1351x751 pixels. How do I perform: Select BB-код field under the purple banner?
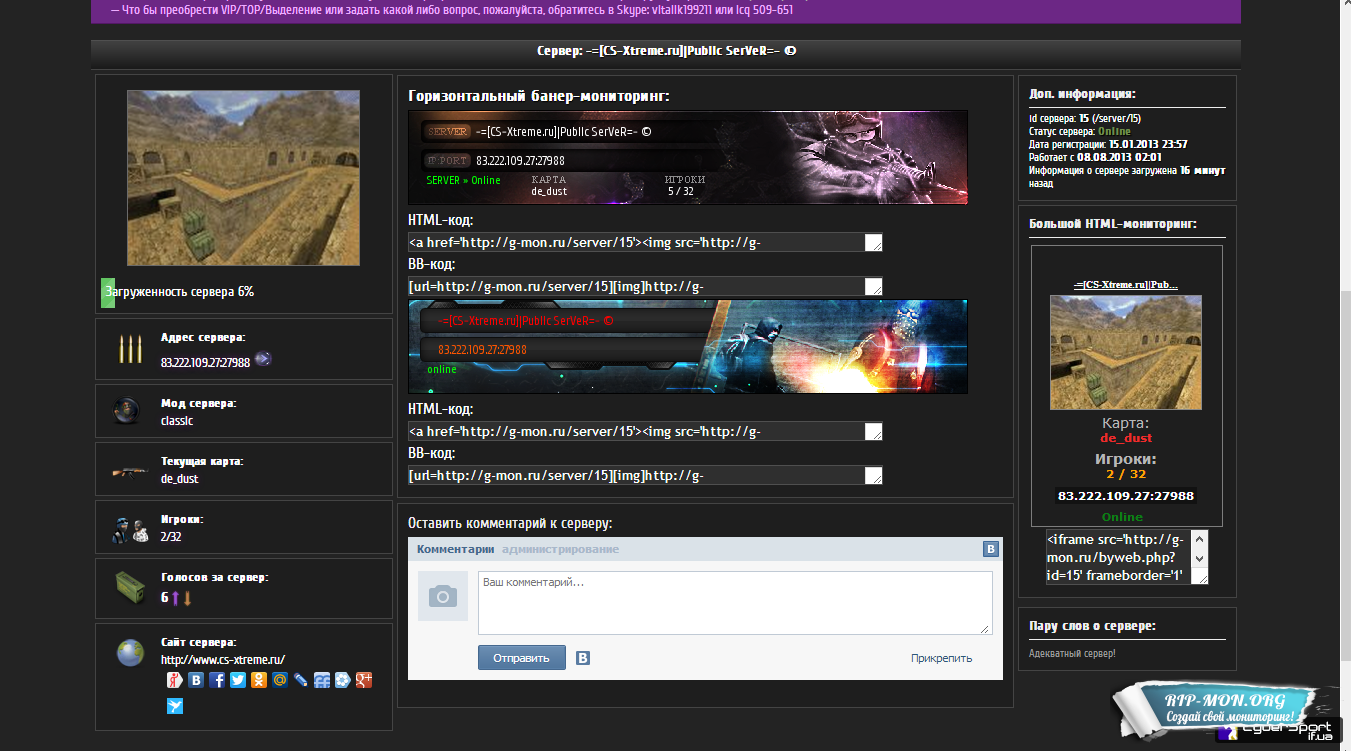tap(645, 287)
